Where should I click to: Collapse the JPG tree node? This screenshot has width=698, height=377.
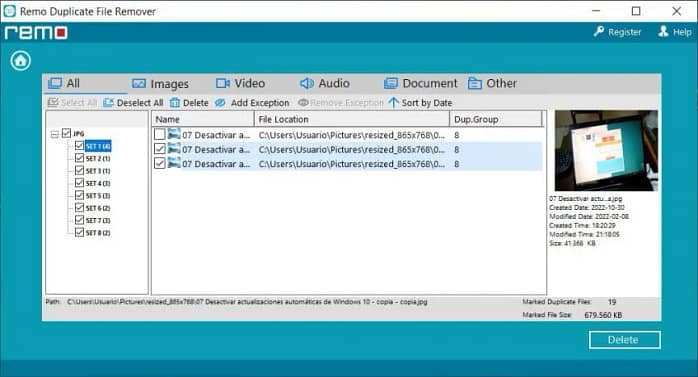[55, 134]
